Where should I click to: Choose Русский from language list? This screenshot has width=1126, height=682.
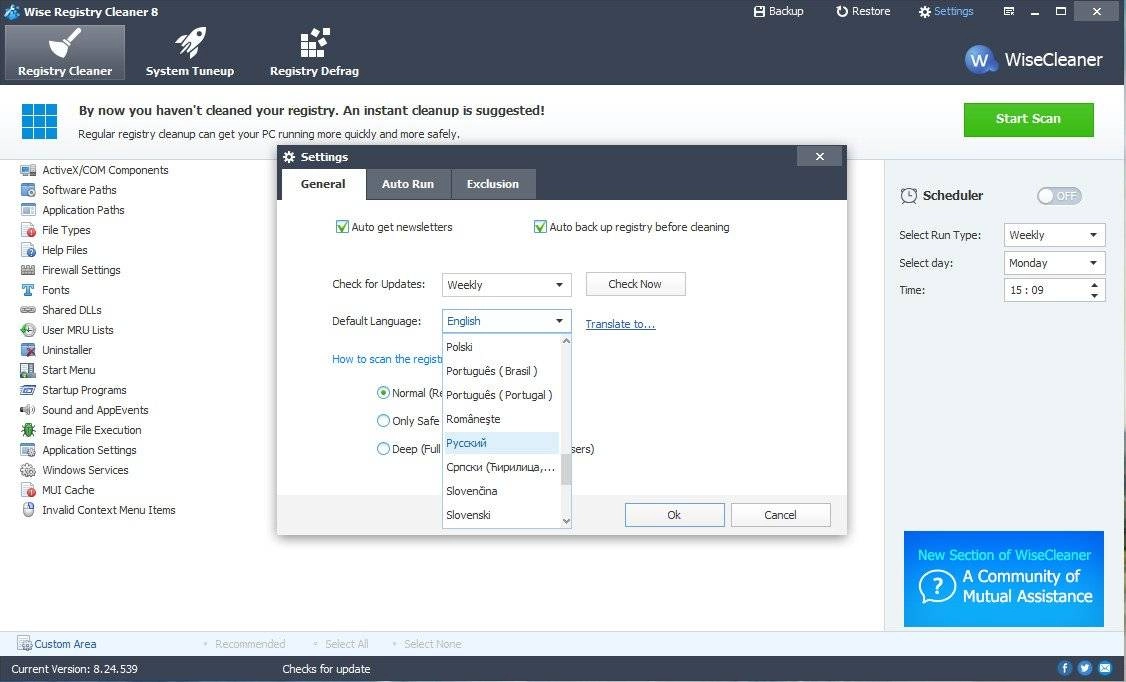pyautogui.click(x=501, y=443)
